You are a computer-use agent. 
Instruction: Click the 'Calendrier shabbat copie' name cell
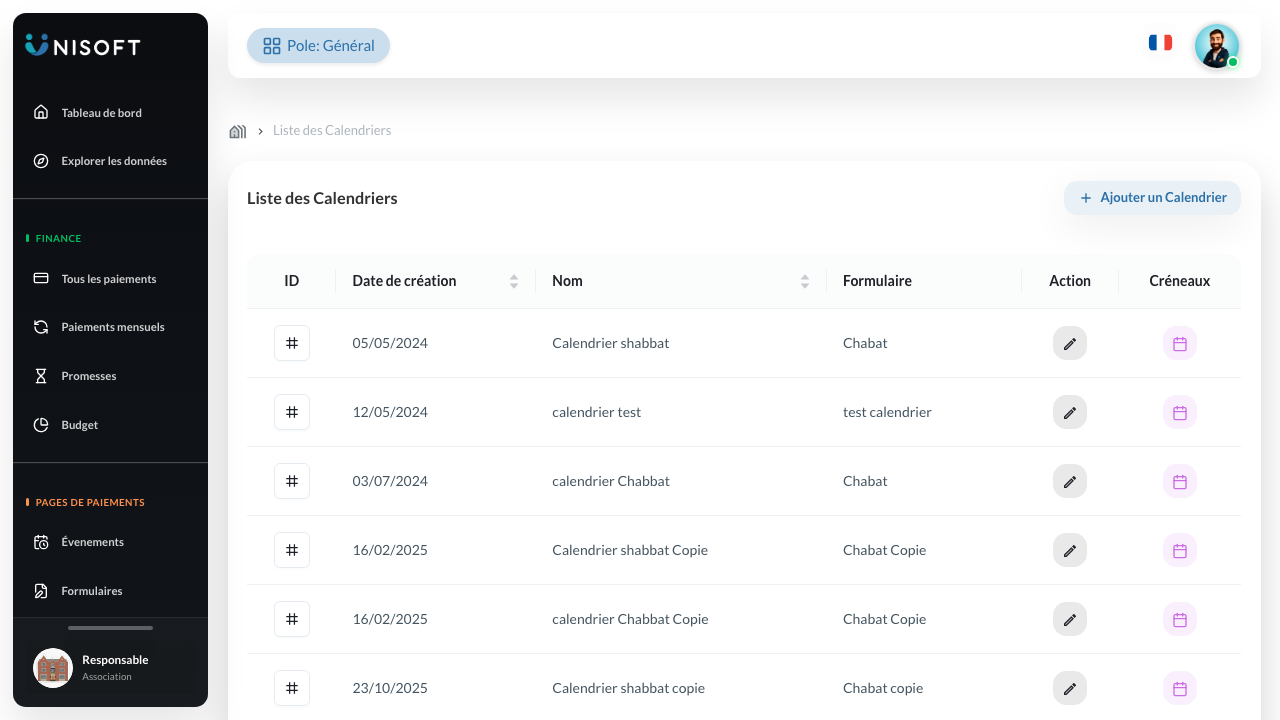point(628,688)
